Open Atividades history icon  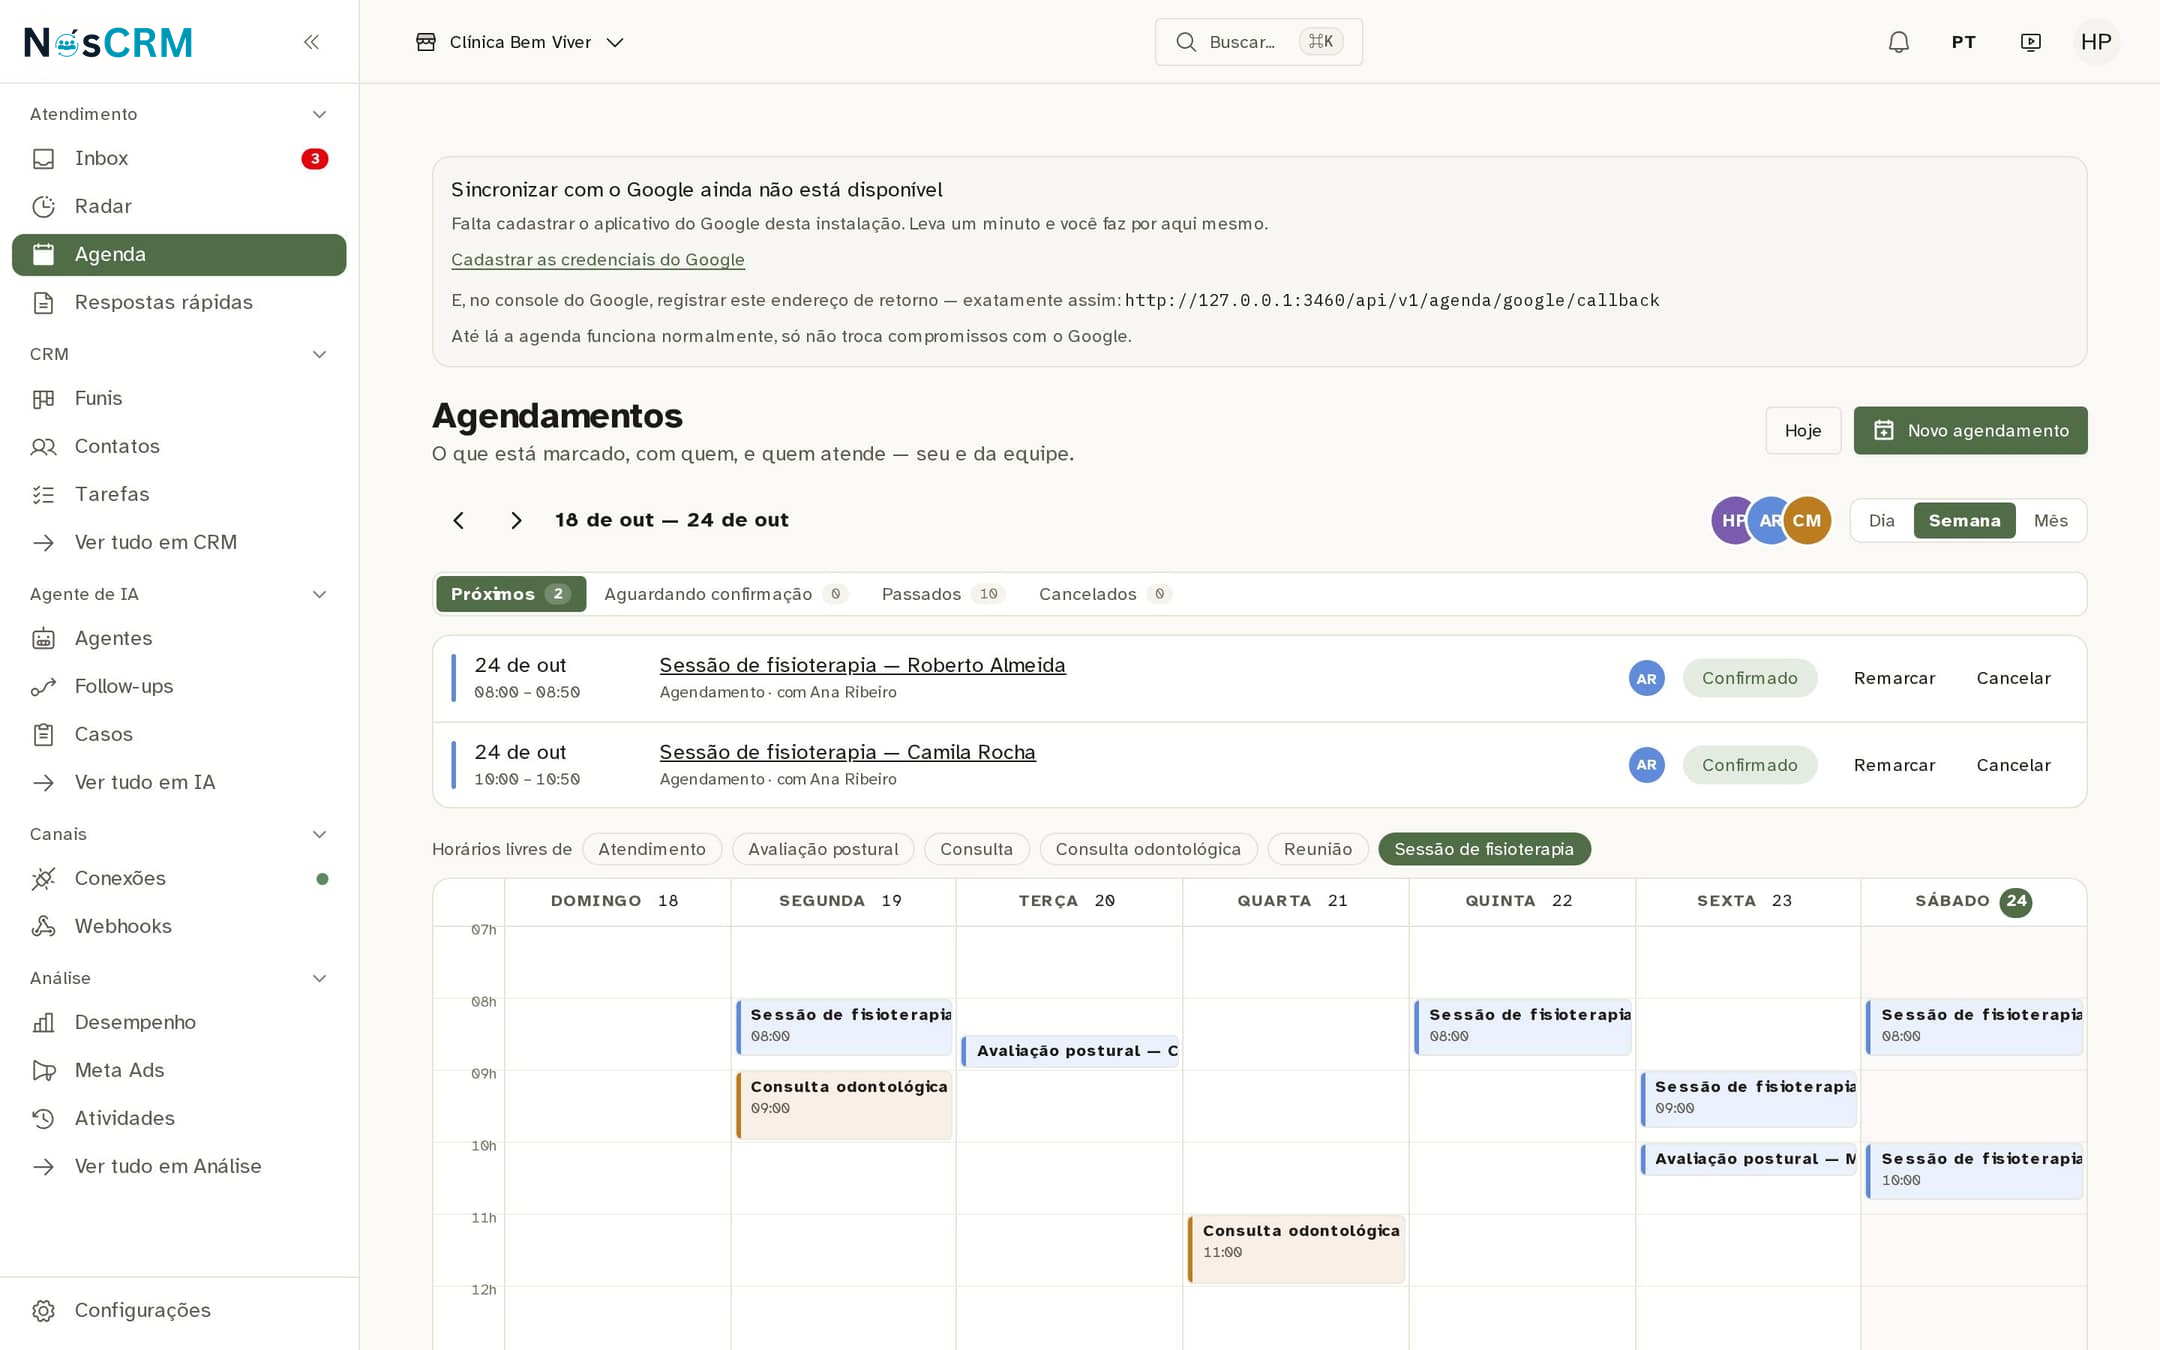coord(43,1119)
